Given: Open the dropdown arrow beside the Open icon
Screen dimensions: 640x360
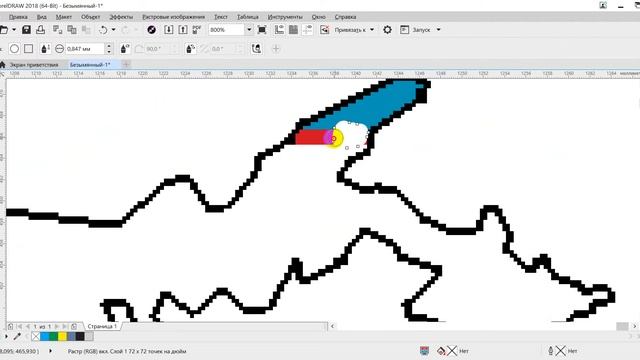Looking at the screenshot, I should point(14,30).
